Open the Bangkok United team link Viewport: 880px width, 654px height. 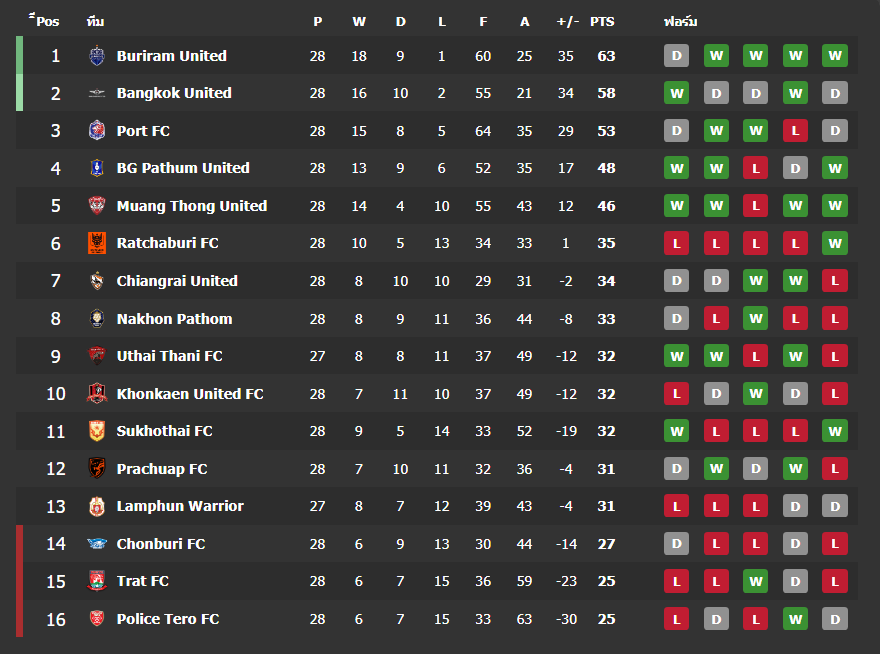[x=174, y=93]
